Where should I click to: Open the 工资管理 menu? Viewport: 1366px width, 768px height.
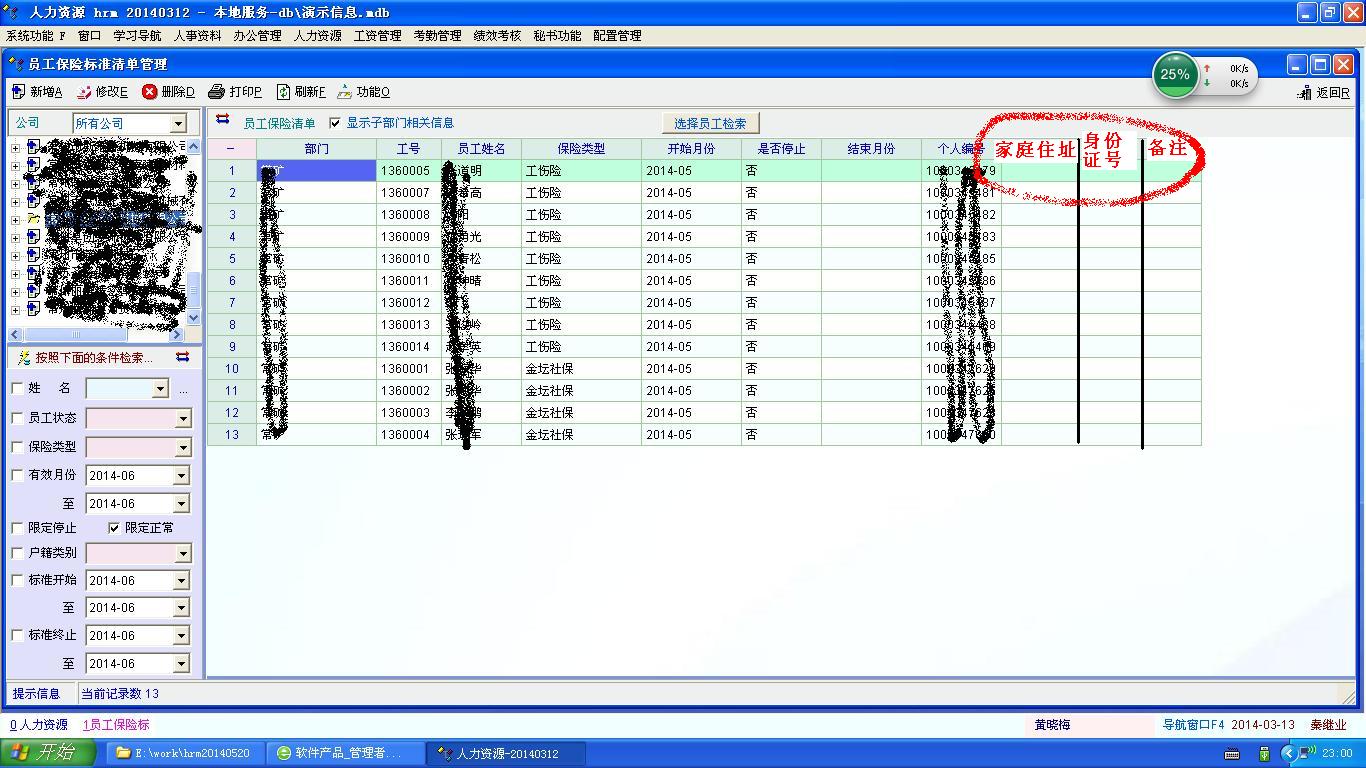[x=377, y=35]
